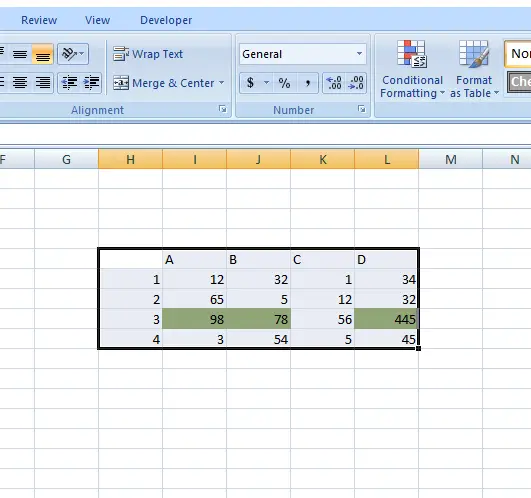This screenshot has height=498, width=531.
Task: Click the Decrease Indent icon
Action: tap(69, 83)
